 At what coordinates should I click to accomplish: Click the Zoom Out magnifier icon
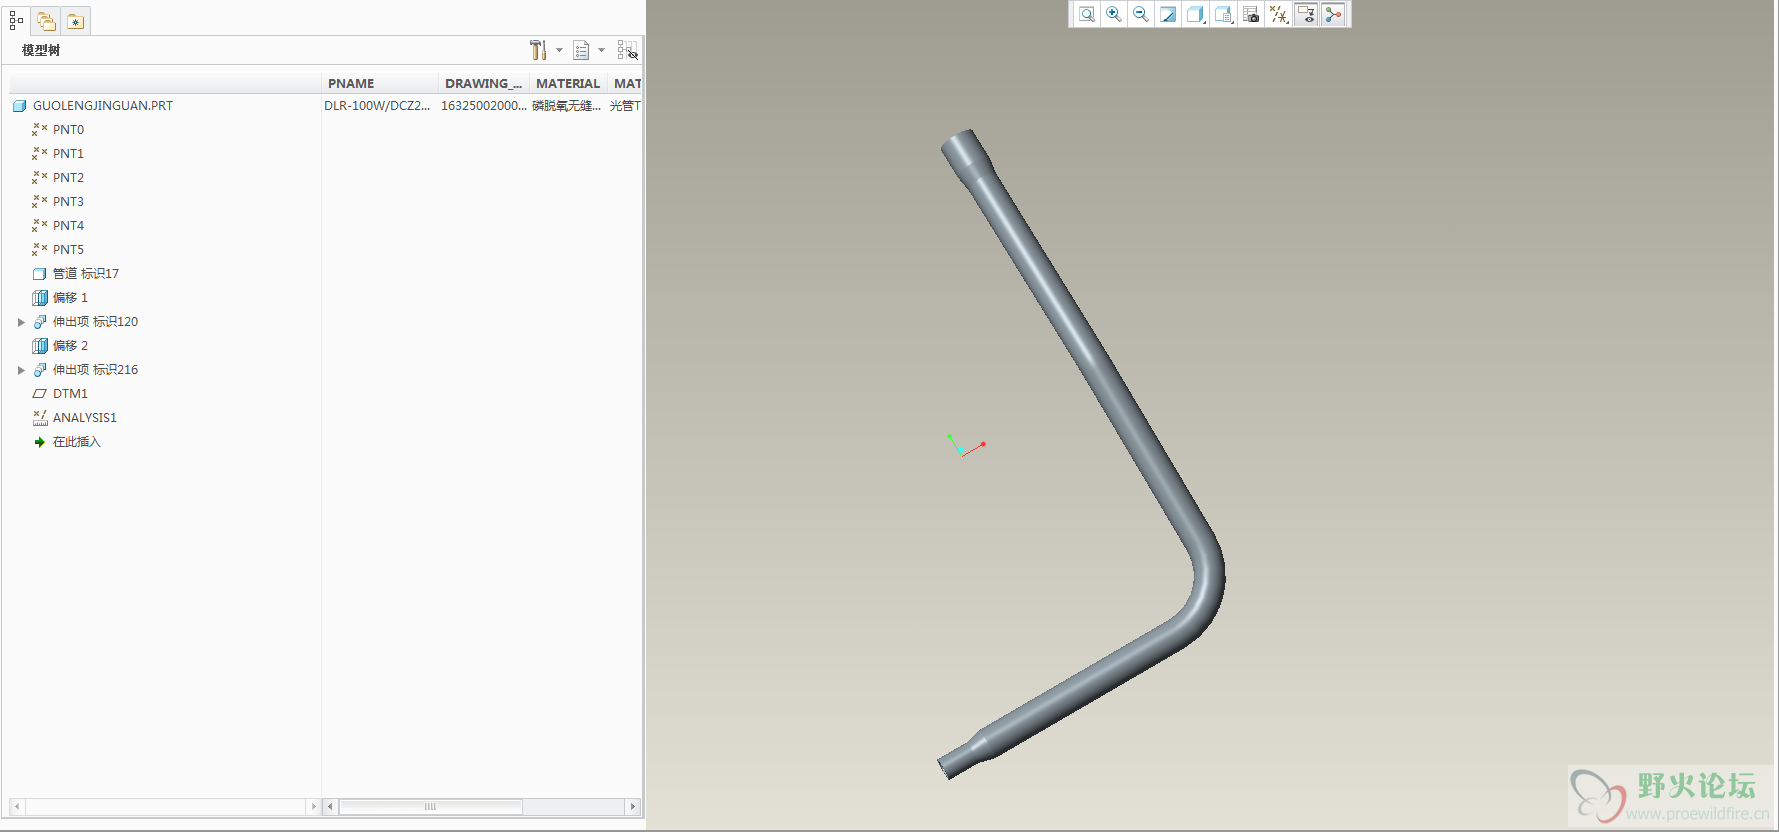tap(1140, 15)
